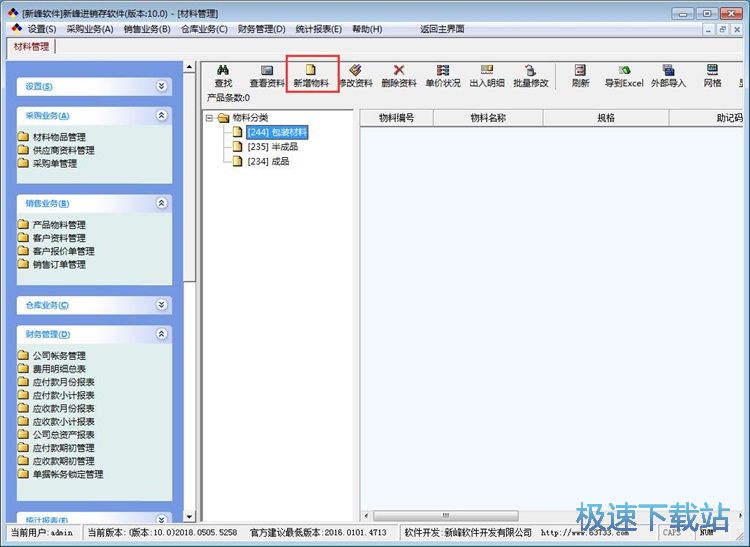The height and width of the screenshot is (547, 750).
Task: Open 单价状况 from the toolbar
Action: (443, 76)
